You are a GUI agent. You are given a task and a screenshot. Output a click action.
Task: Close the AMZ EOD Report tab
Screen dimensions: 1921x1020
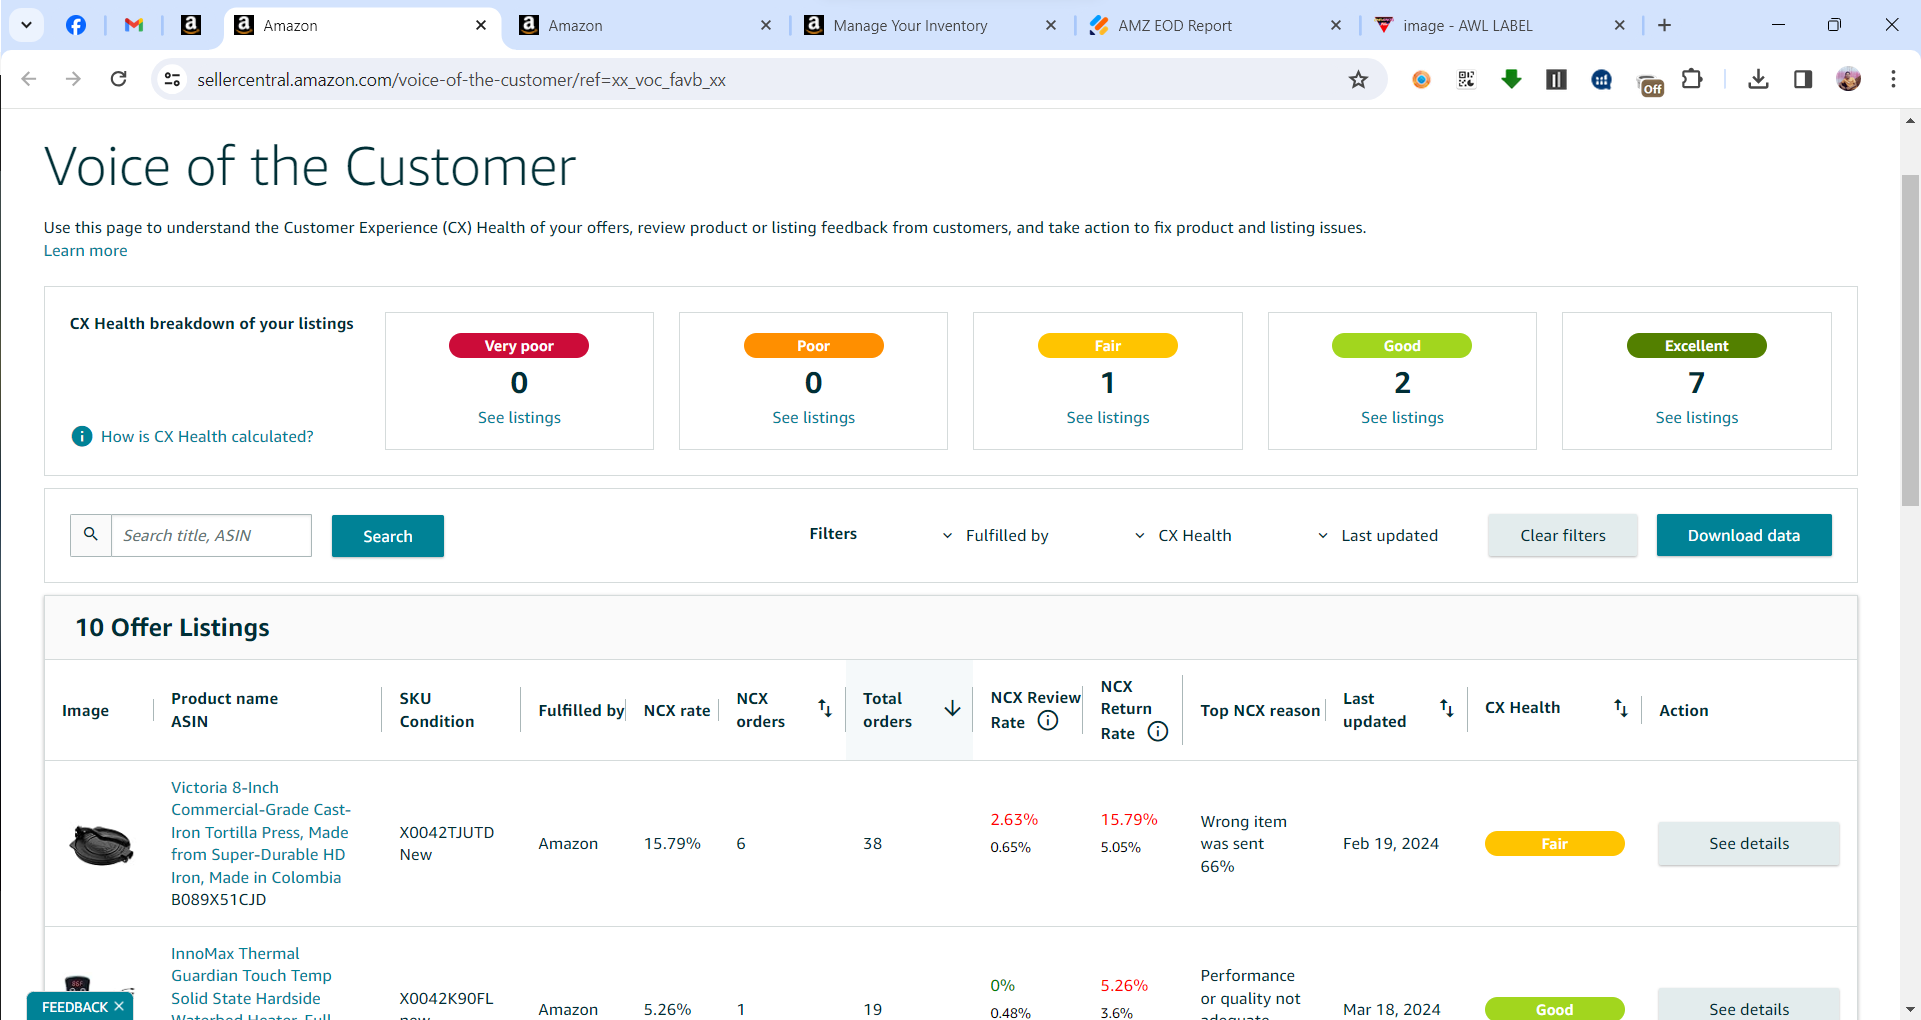pos(1336,25)
